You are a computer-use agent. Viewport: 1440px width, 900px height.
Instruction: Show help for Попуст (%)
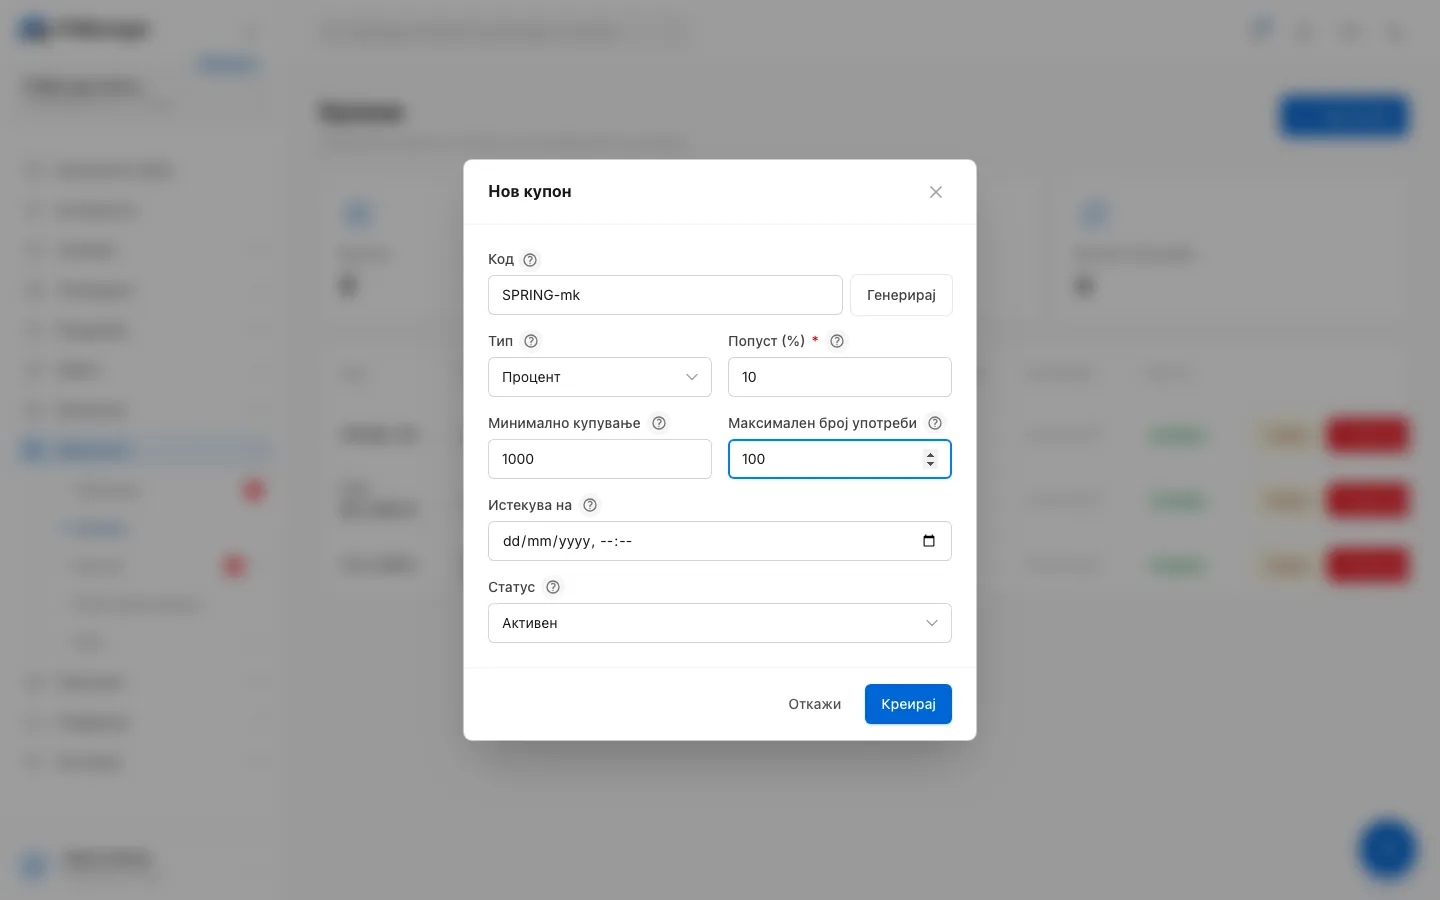point(837,341)
